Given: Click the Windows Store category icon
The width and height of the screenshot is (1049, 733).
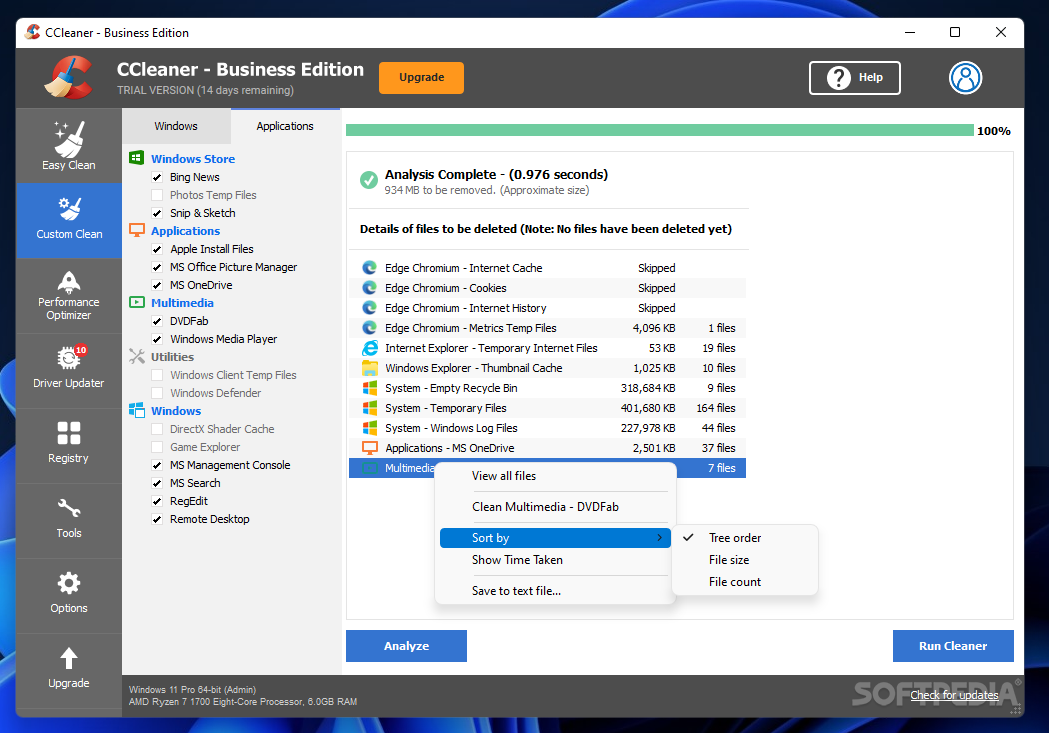Looking at the screenshot, I should tap(136, 158).
